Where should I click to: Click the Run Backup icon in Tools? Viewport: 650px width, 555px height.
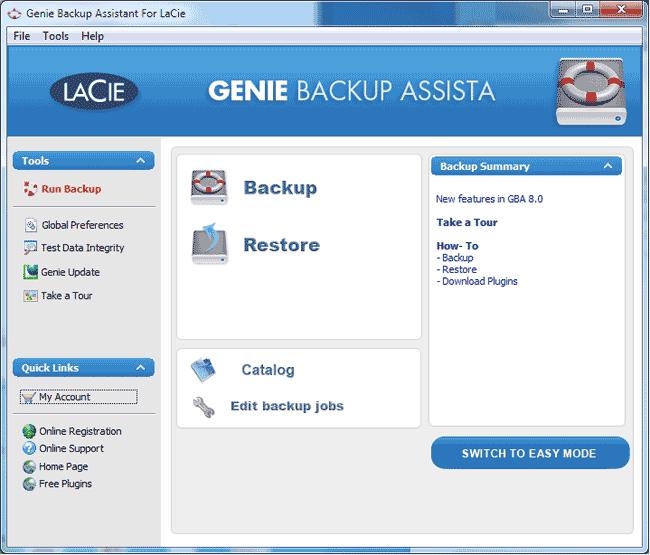click(29, 189)
